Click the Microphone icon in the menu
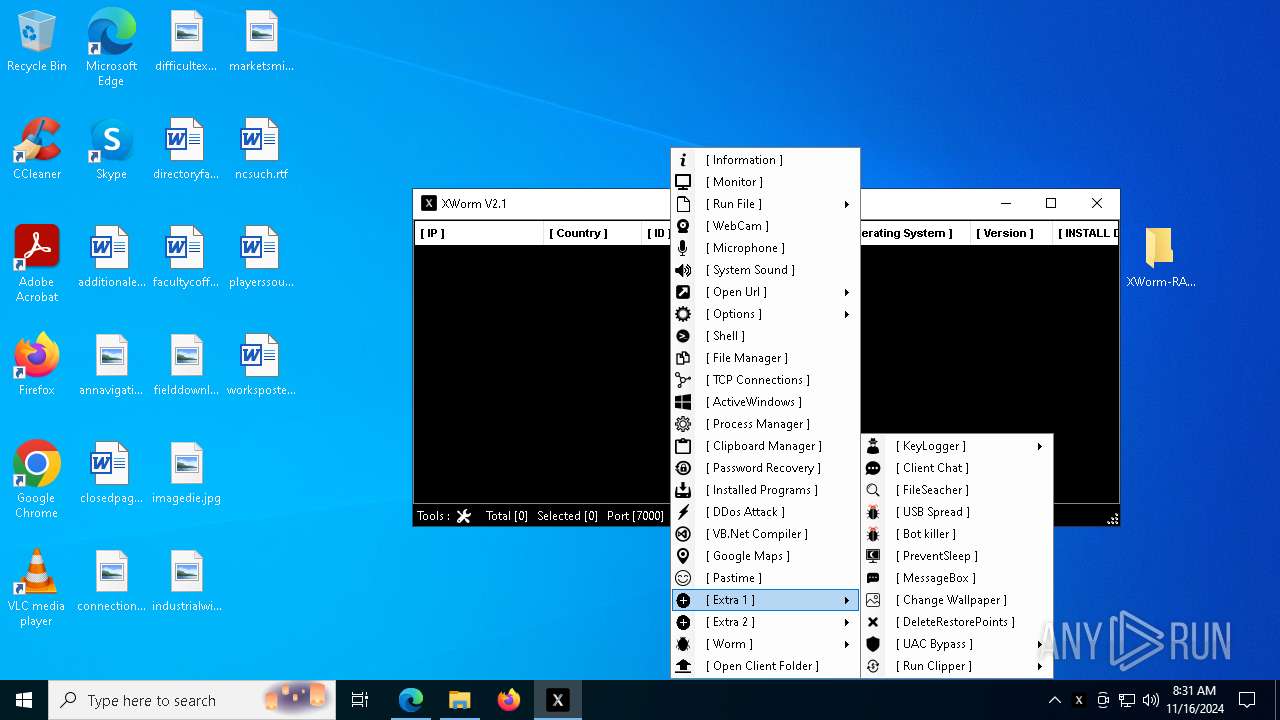Viewport: 1280px width, 720px height. [683, 248]
